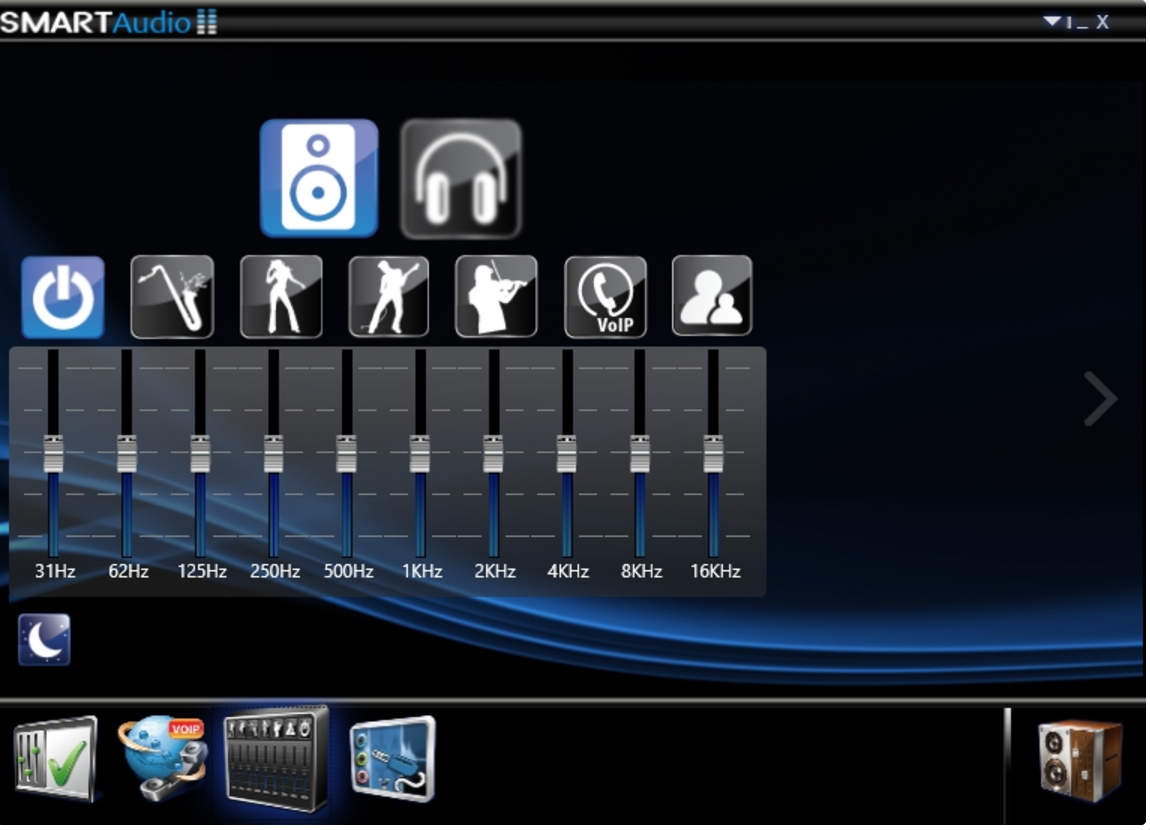Open the title bar dropdown arrow menu
The width and height of the screenshot is (1150, 830).
pos(1051,21)
